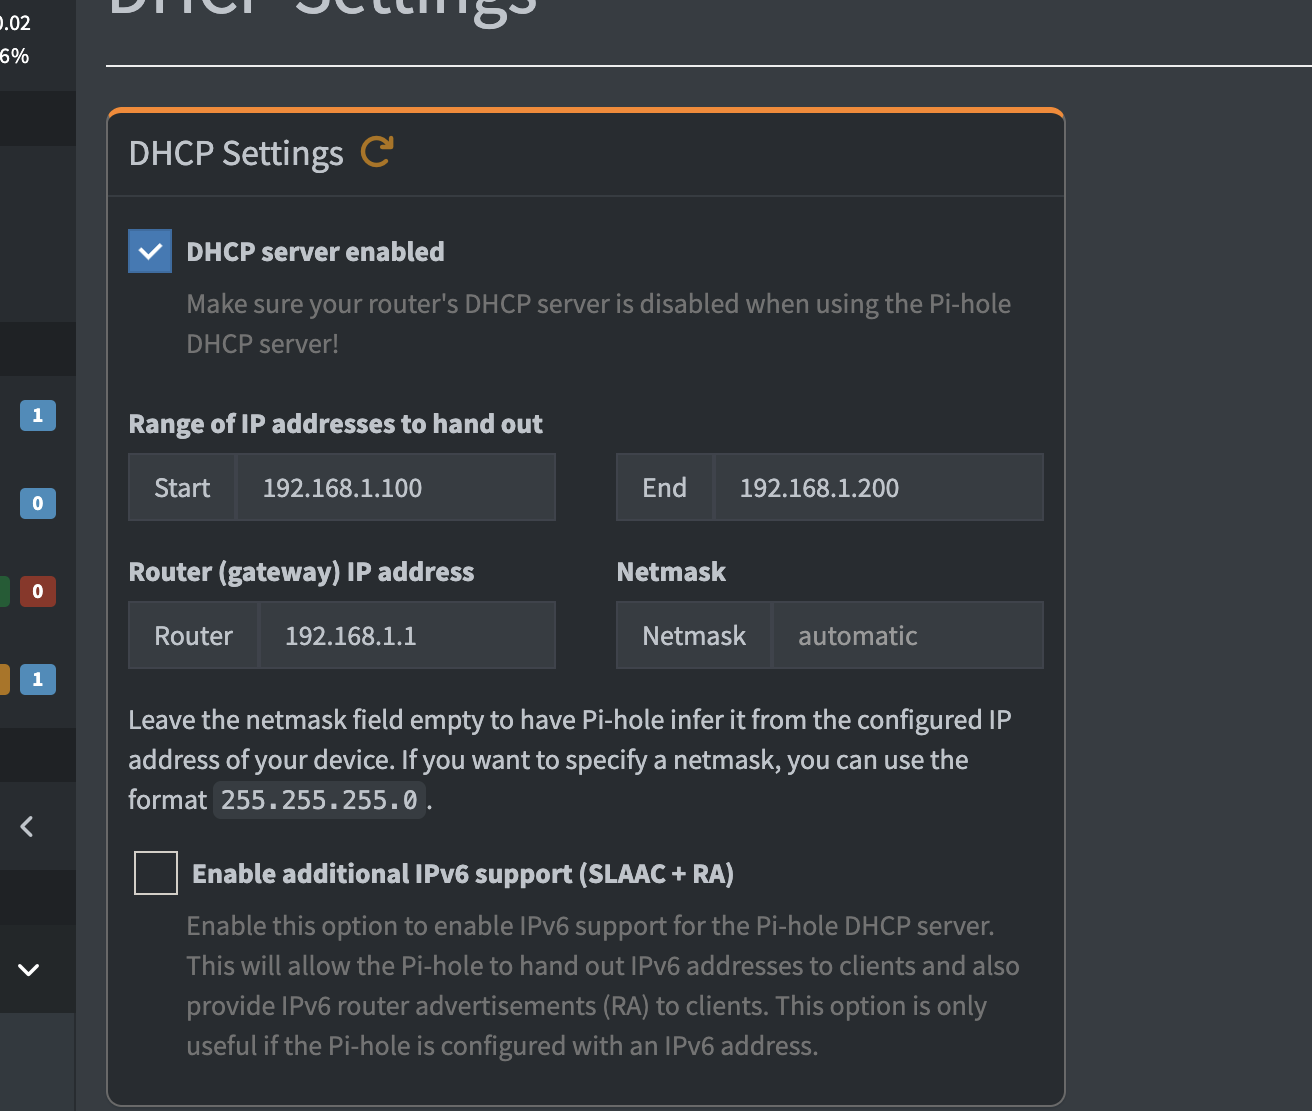Click the End IP address field
The width and height of the screenshot is (1312, 1111).
point(878,487)
